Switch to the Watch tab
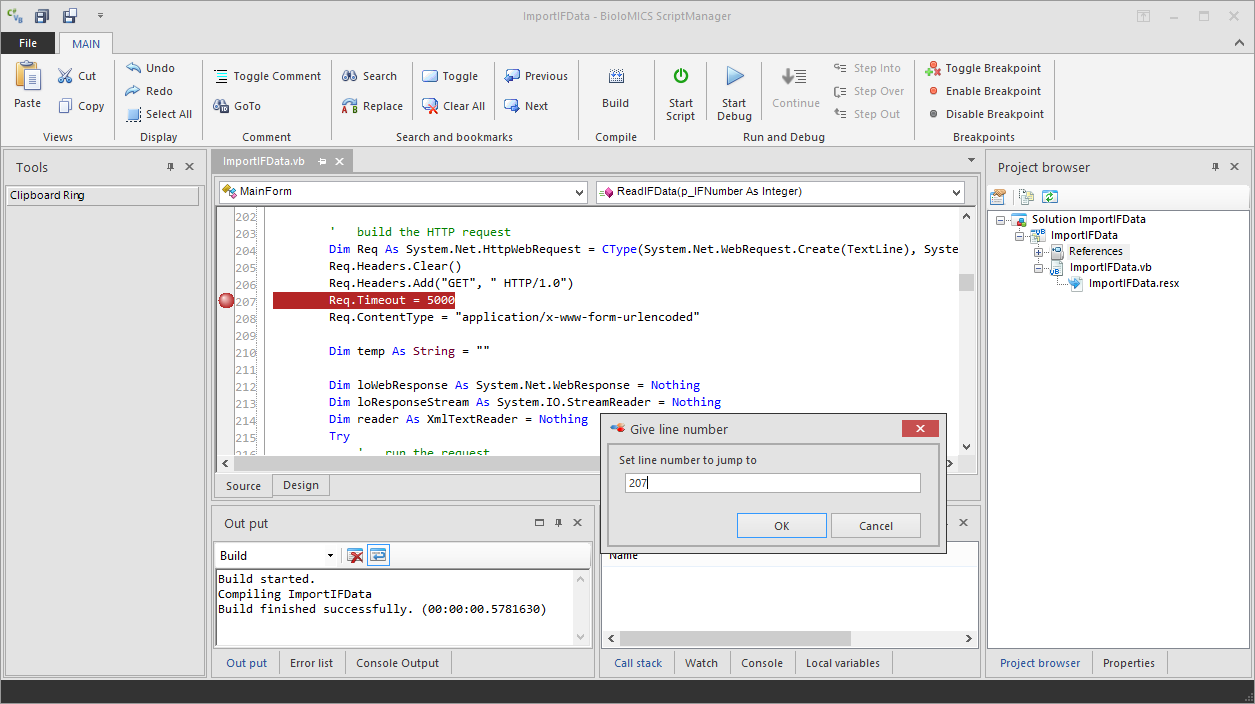The image size is (1255, 704). (701, 663)
